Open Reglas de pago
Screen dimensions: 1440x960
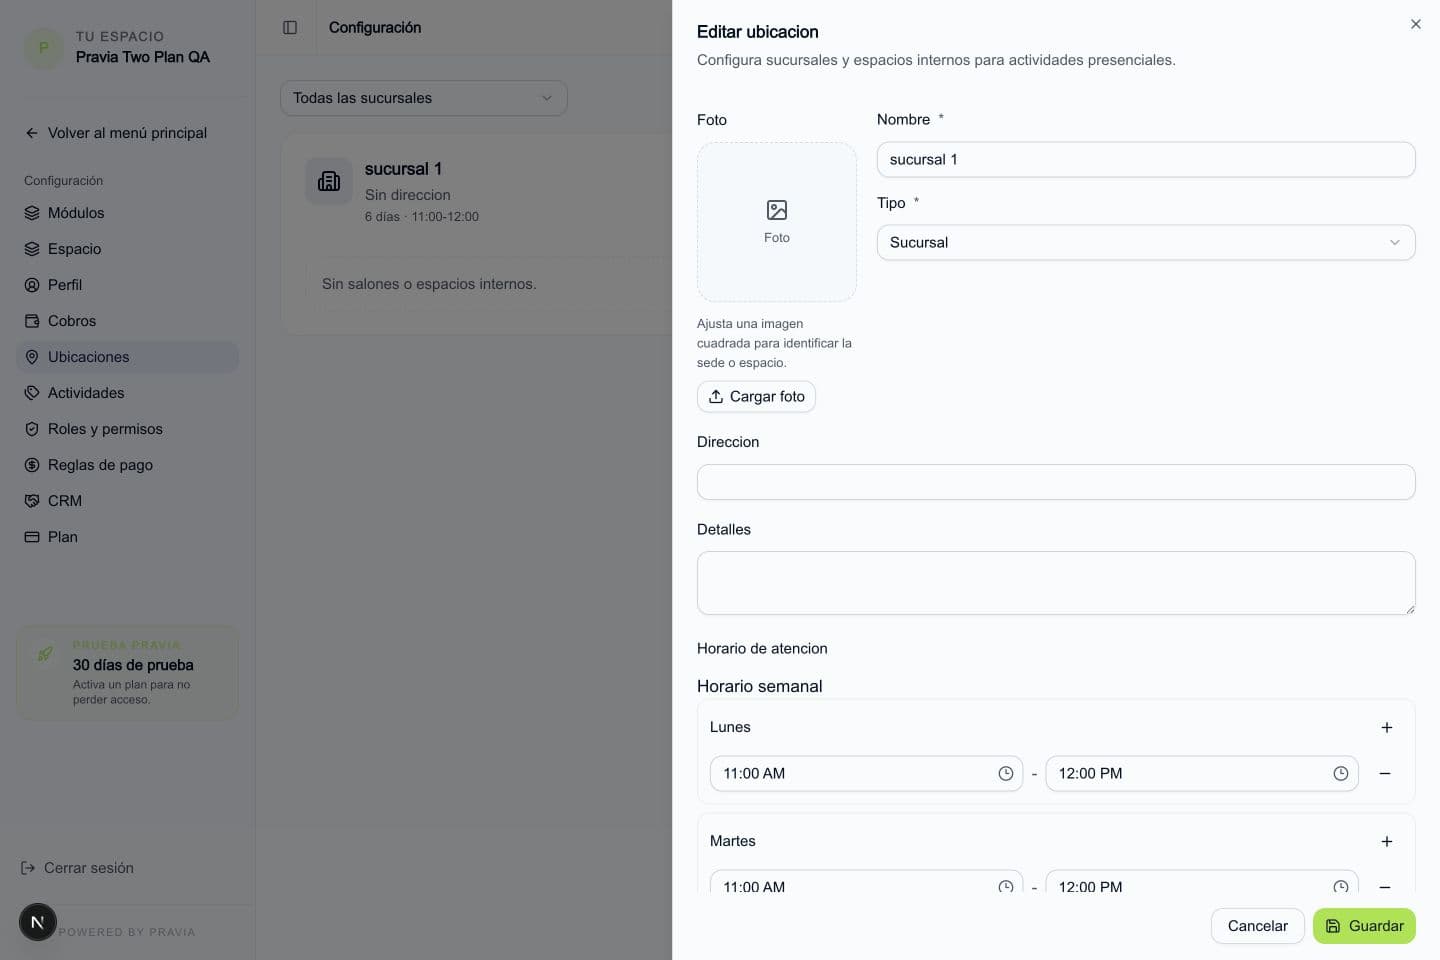128,465
